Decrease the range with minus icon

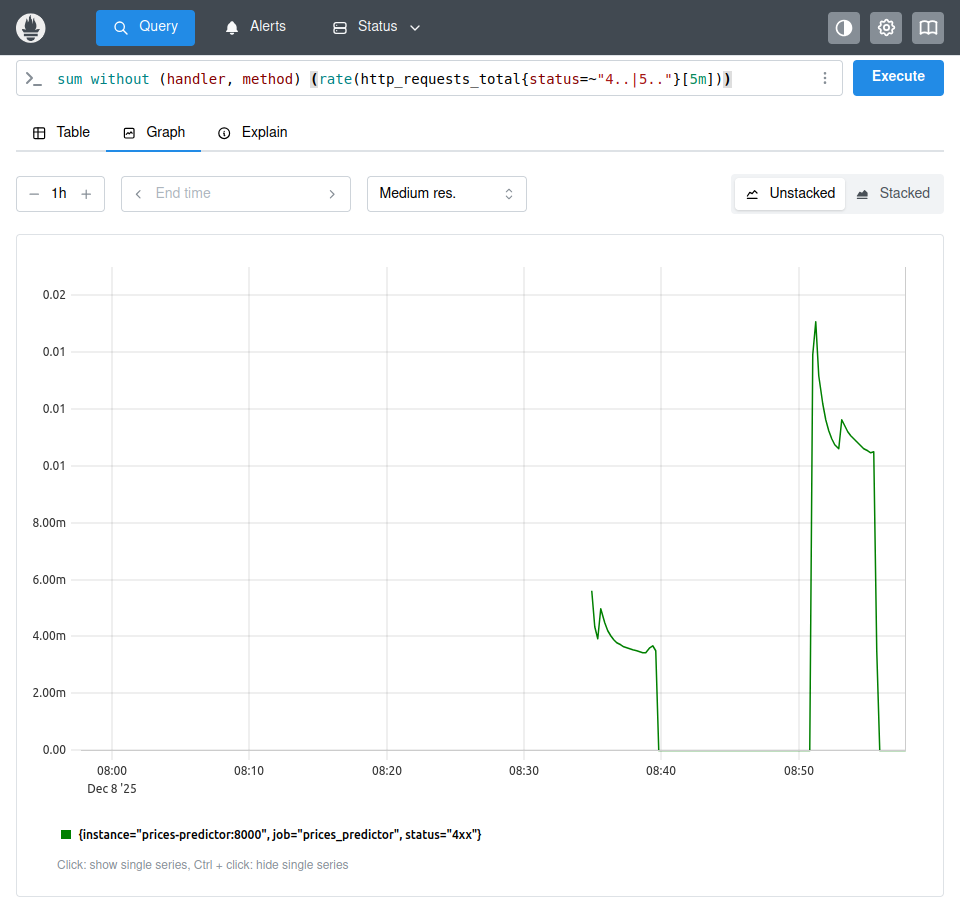click(34, 194)
